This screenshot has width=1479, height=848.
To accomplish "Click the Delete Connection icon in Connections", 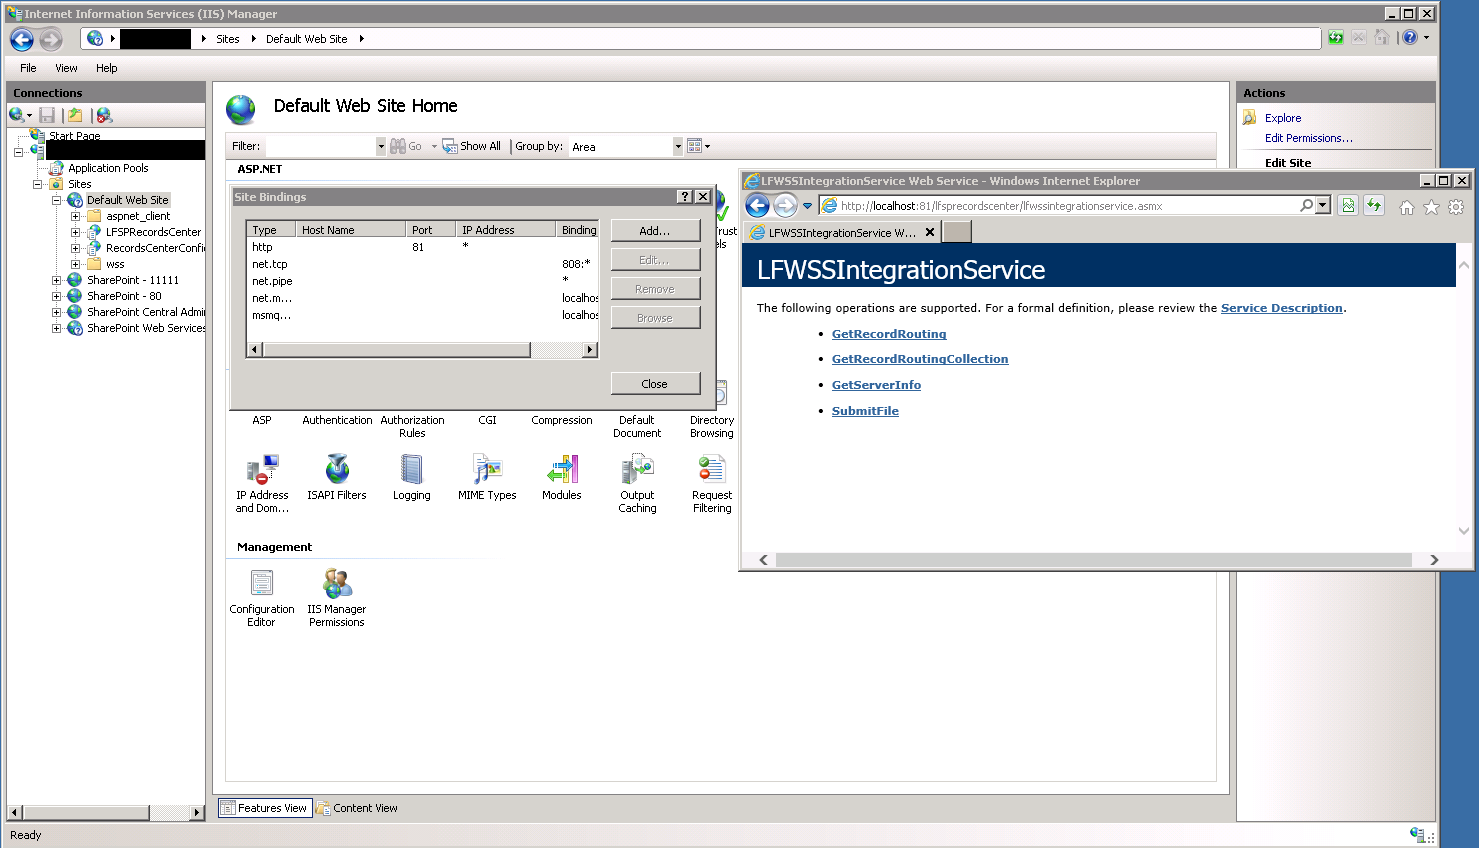I will [x=104, y=116].
